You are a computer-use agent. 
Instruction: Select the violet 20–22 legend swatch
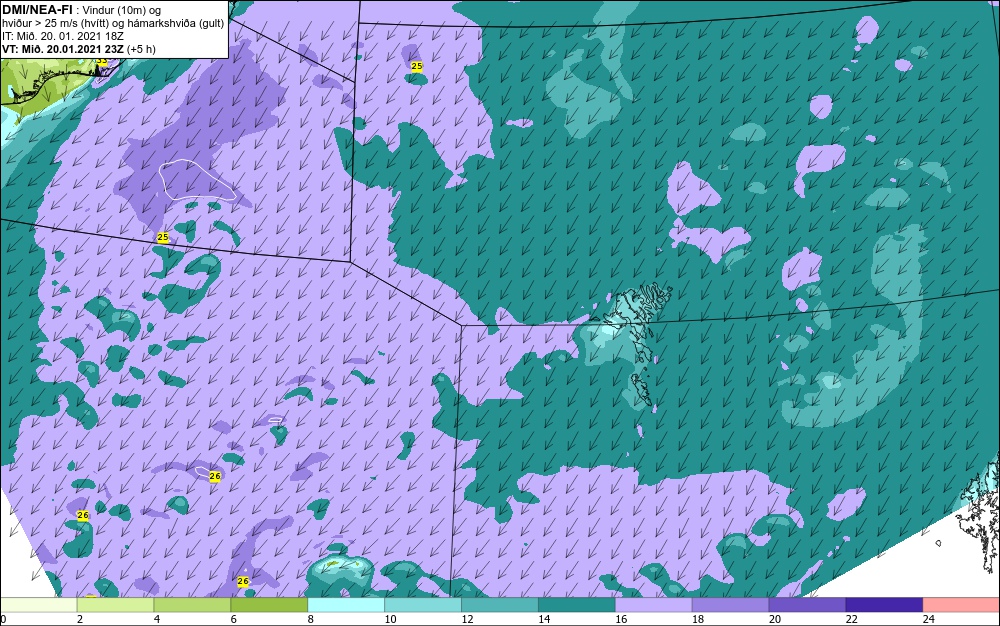tap(807, 605)
